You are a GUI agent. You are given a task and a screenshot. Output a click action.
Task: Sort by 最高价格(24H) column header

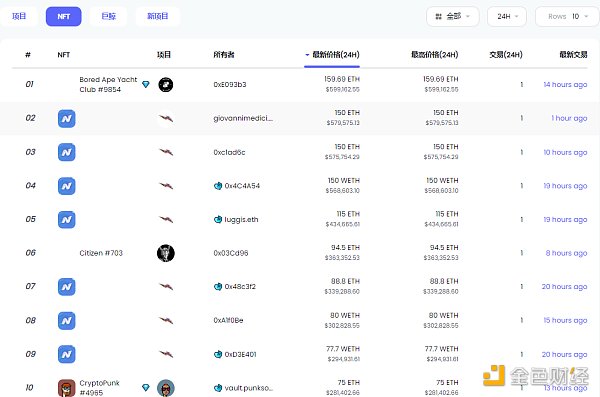pos(434,55)
